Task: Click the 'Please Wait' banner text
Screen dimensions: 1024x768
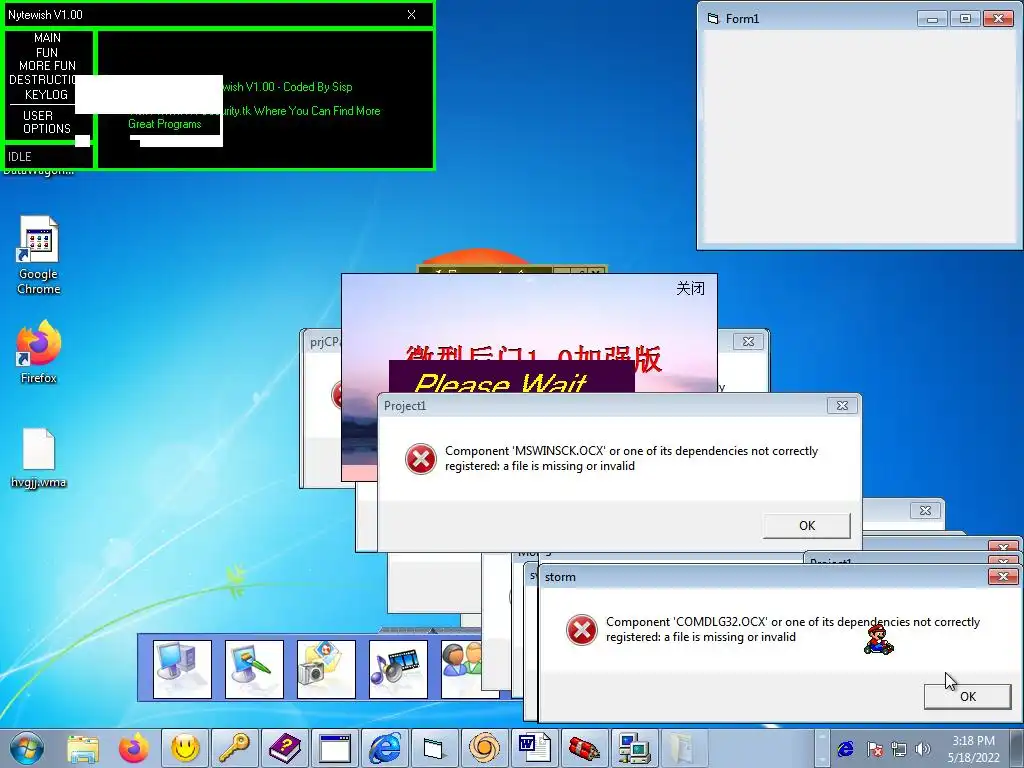Action: pos(500,383)
